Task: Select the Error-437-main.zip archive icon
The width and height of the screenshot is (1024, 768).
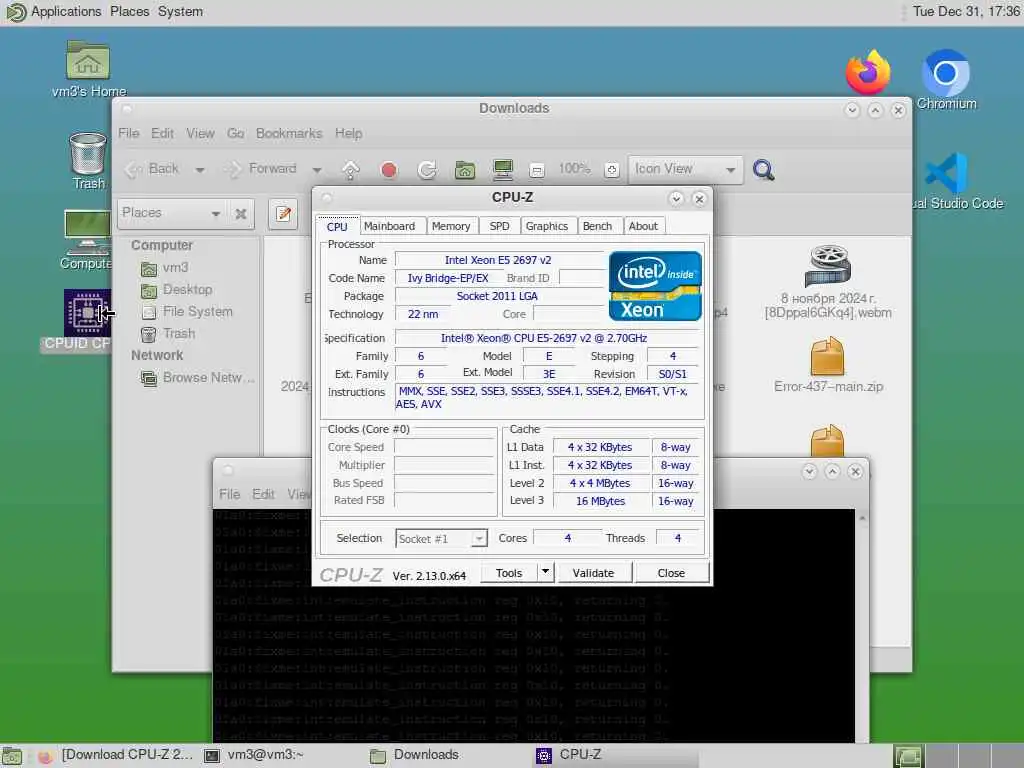Action: click(827, 356)
